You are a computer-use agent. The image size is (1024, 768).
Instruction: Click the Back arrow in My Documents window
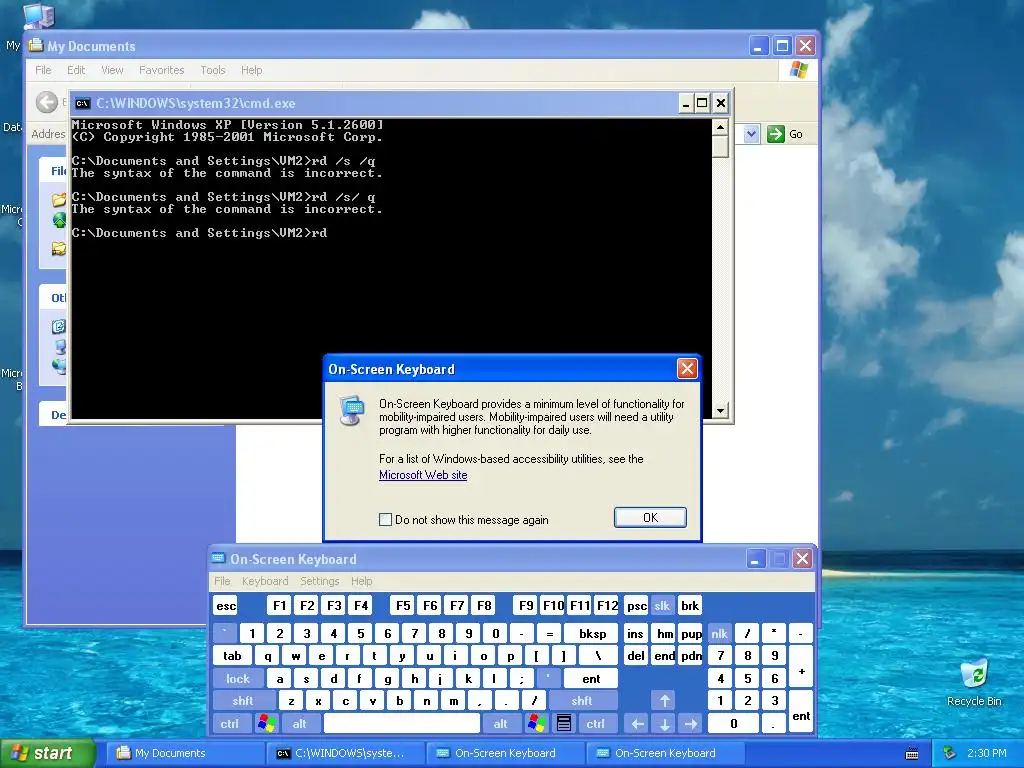pos(47,102)
